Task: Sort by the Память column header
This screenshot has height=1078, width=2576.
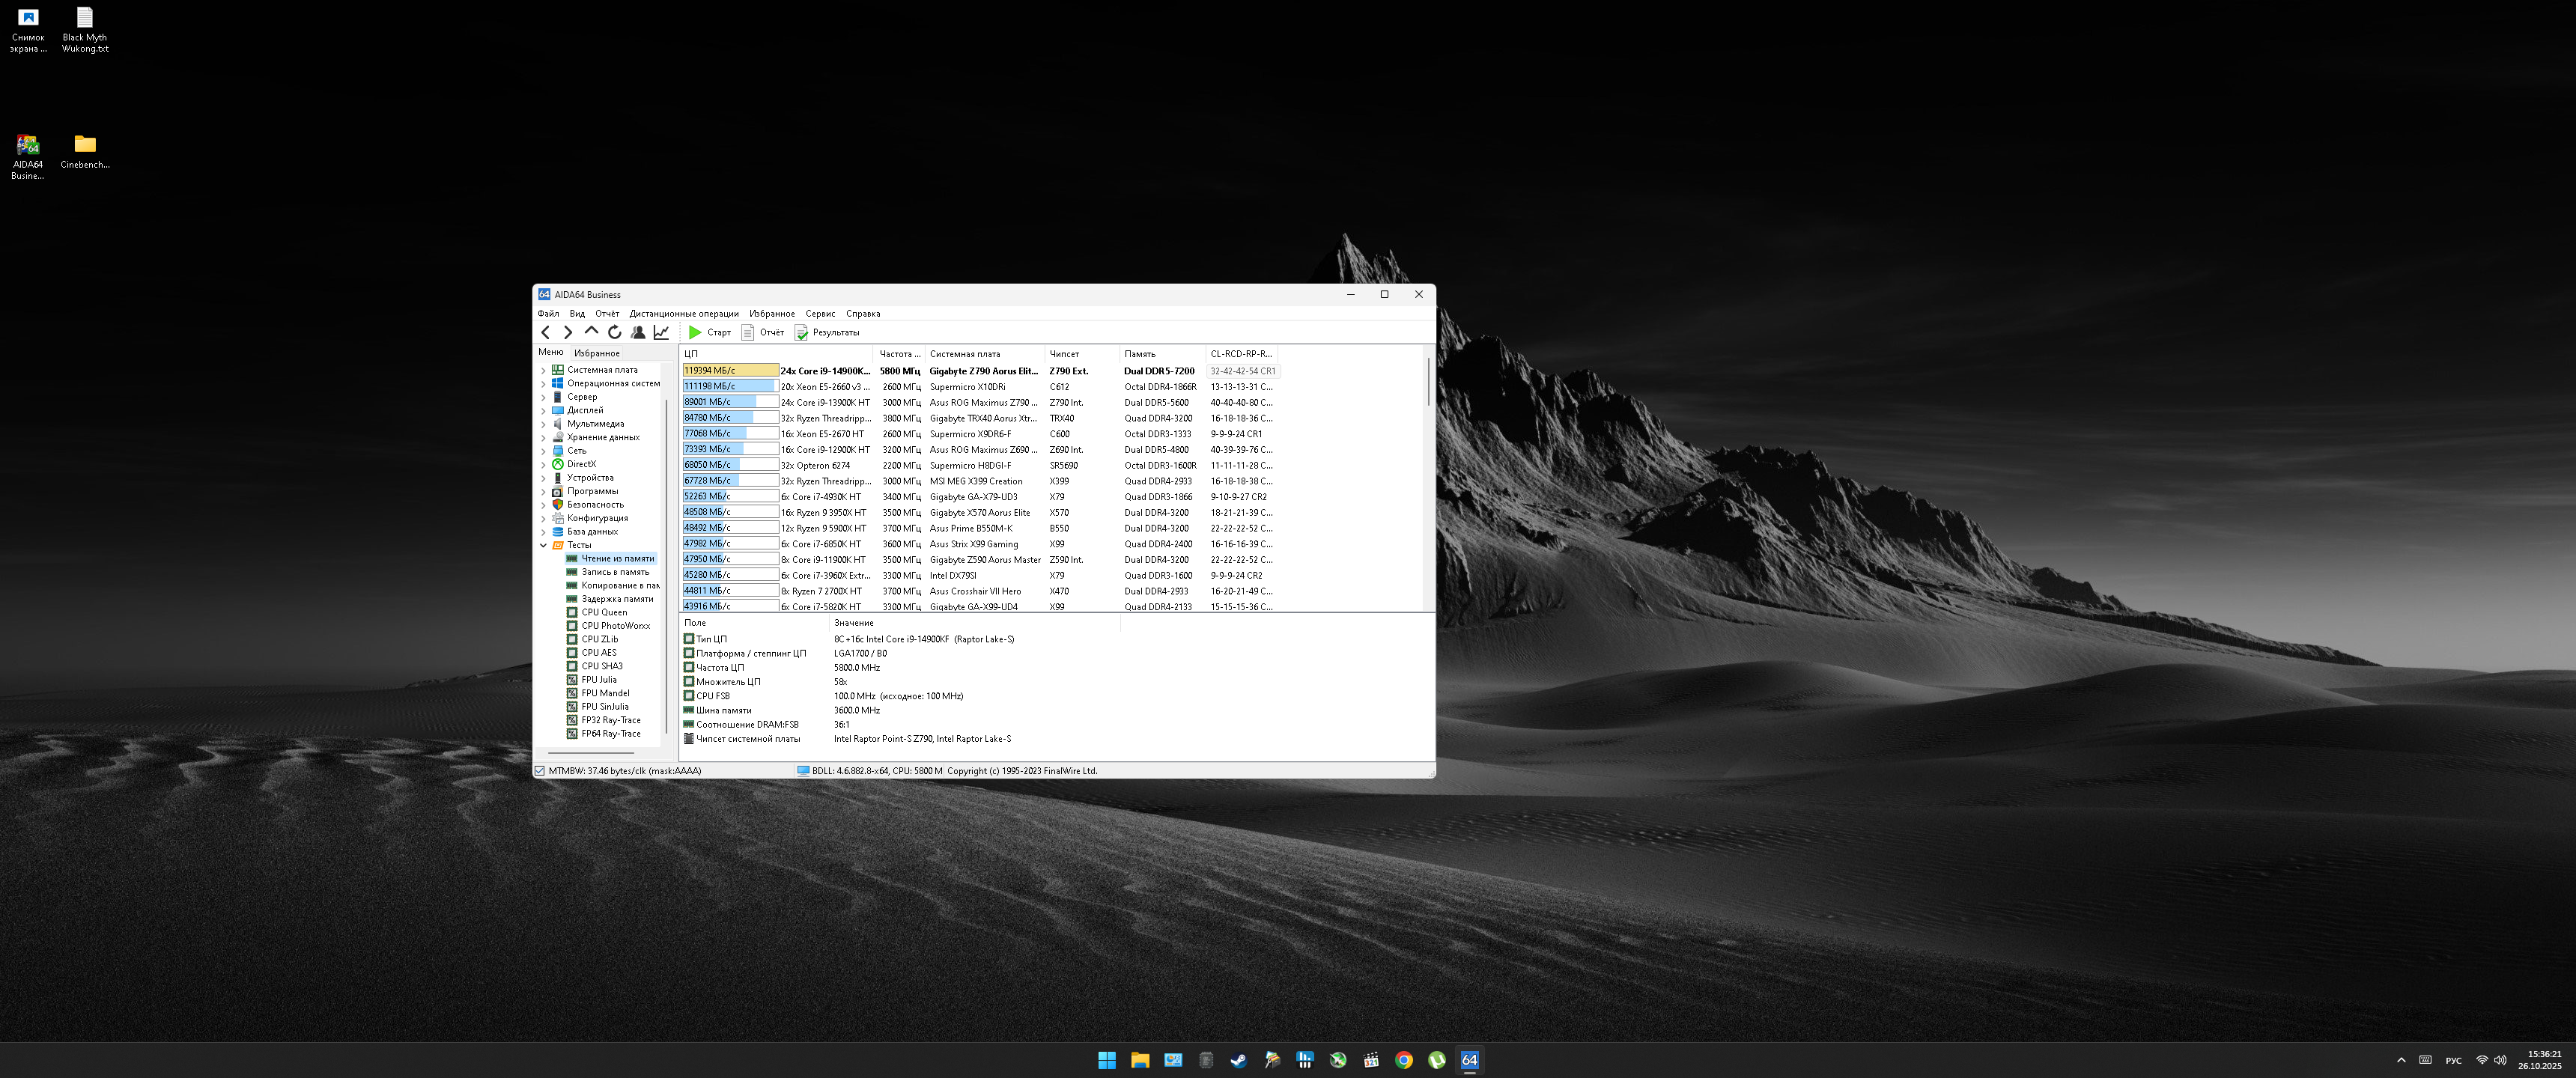Action: (x=1139, y=354)
